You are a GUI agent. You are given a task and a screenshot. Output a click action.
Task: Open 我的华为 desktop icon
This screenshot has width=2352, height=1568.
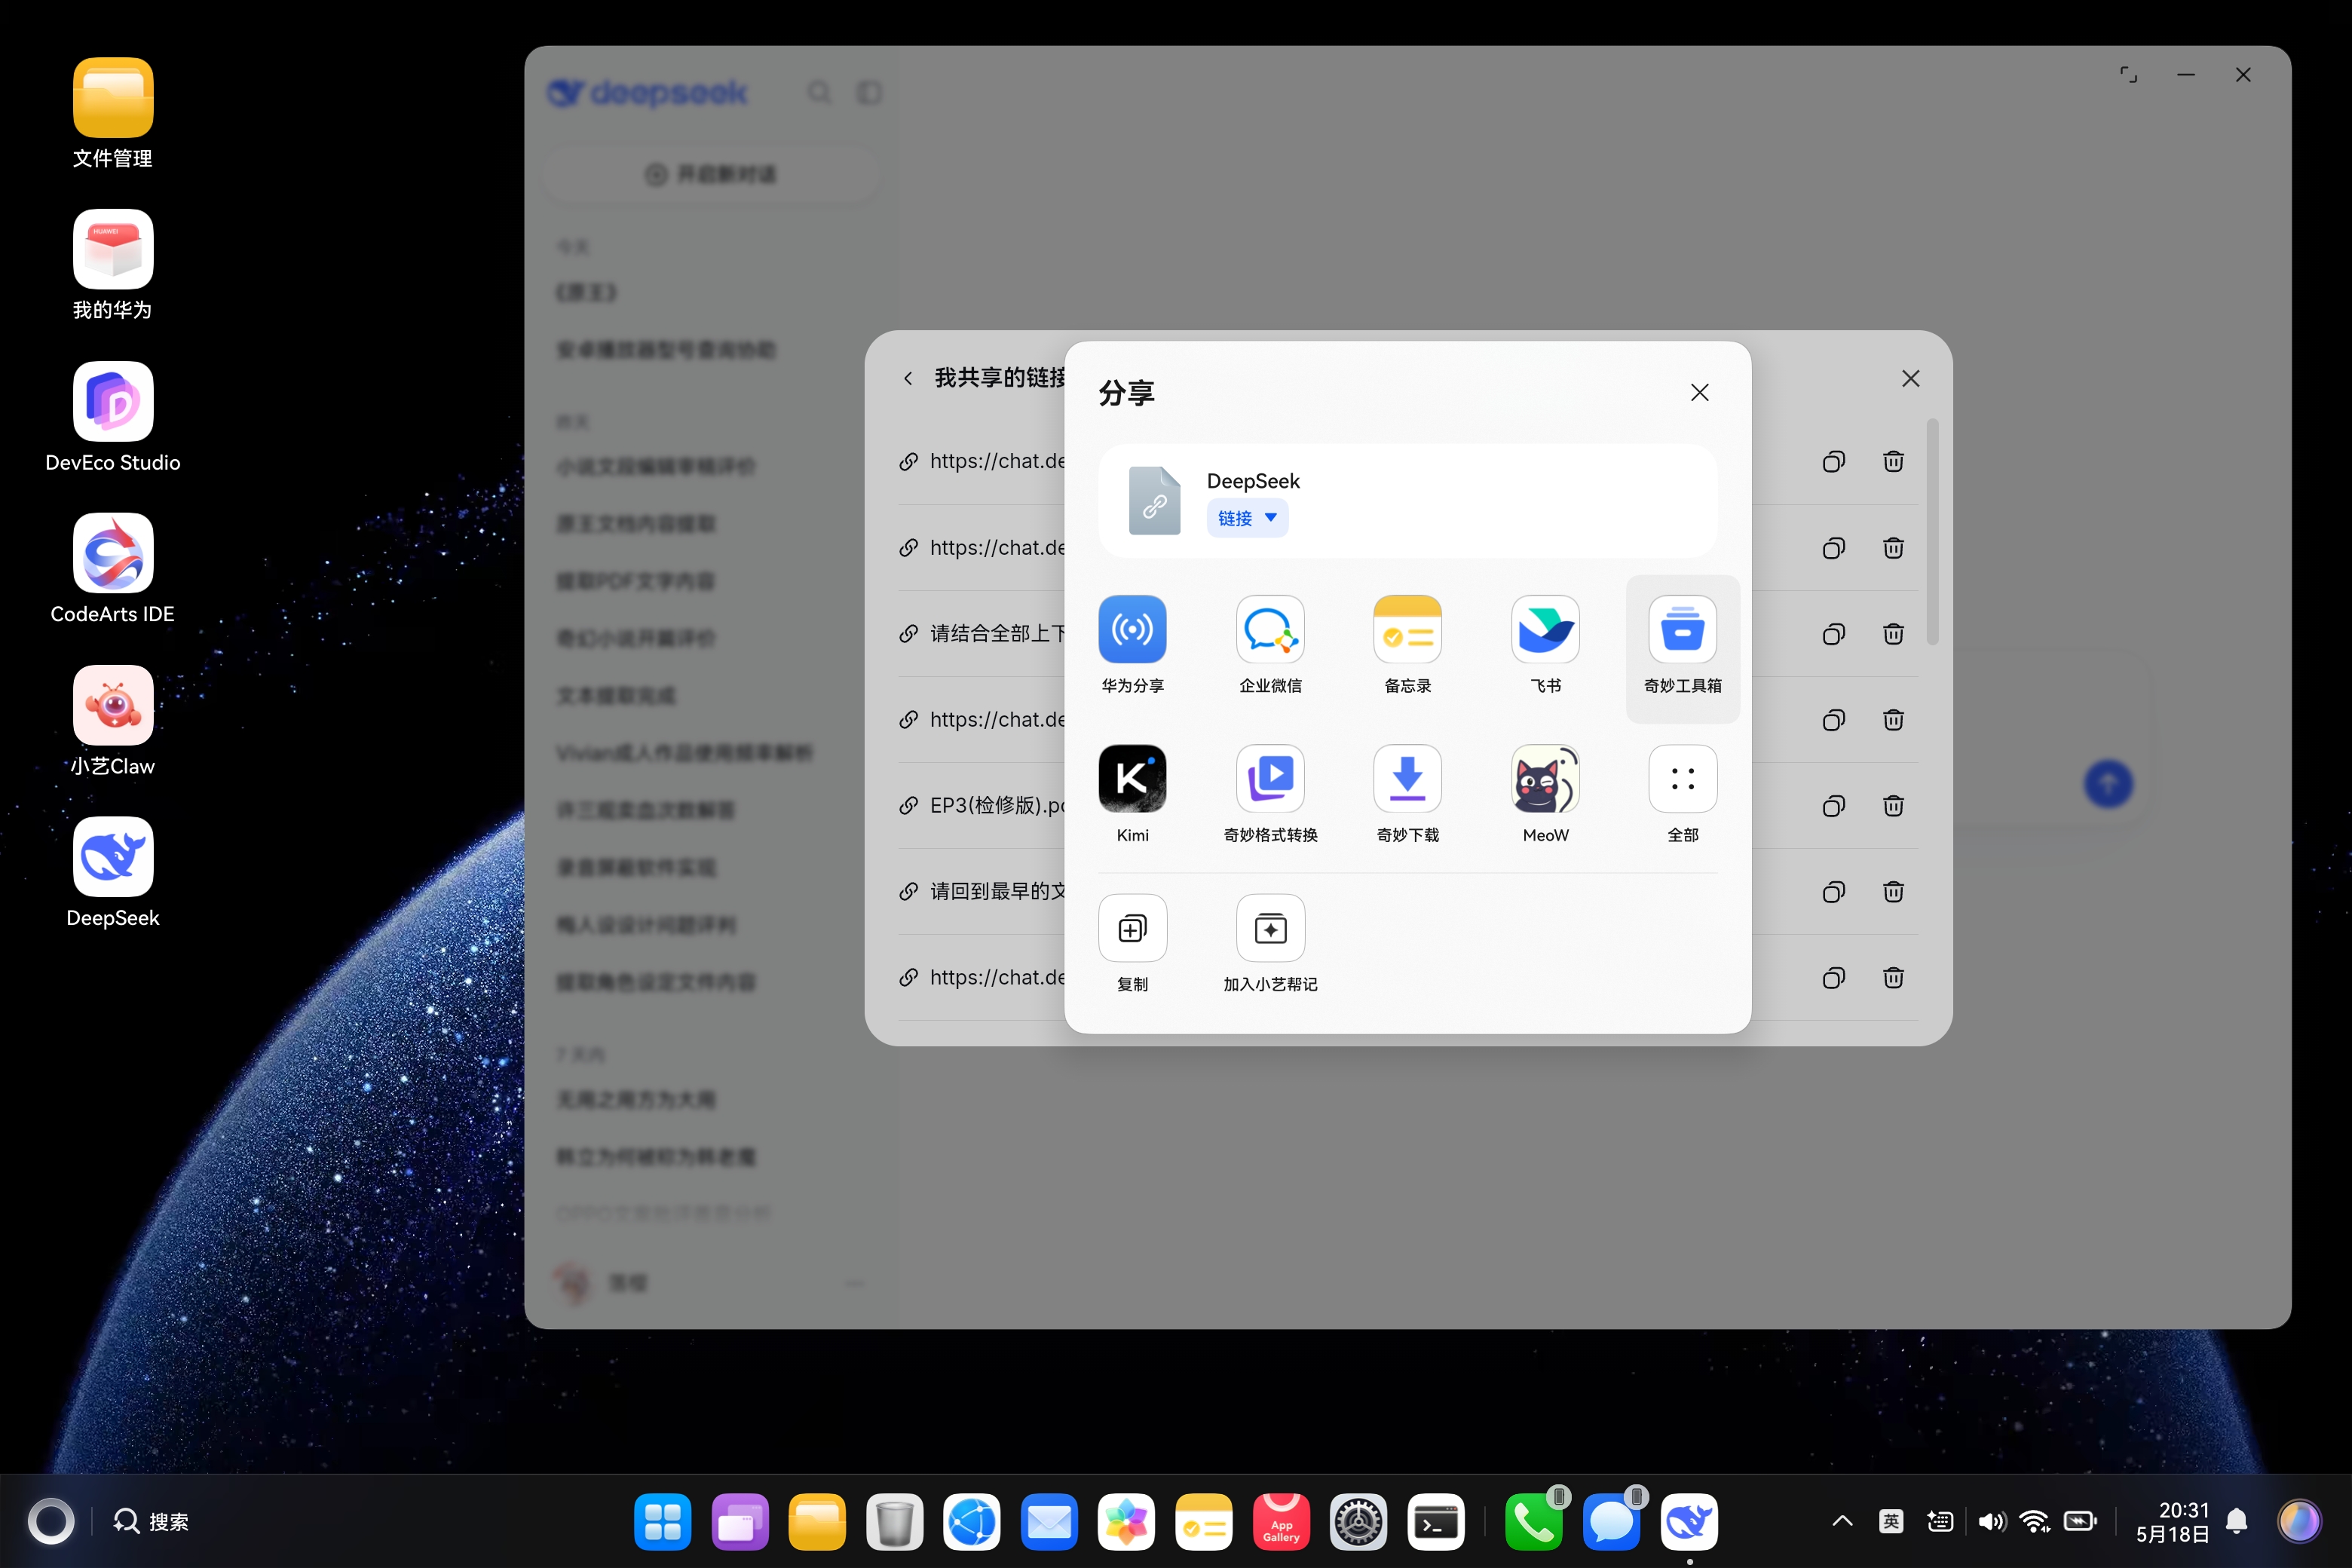point(113,265)
